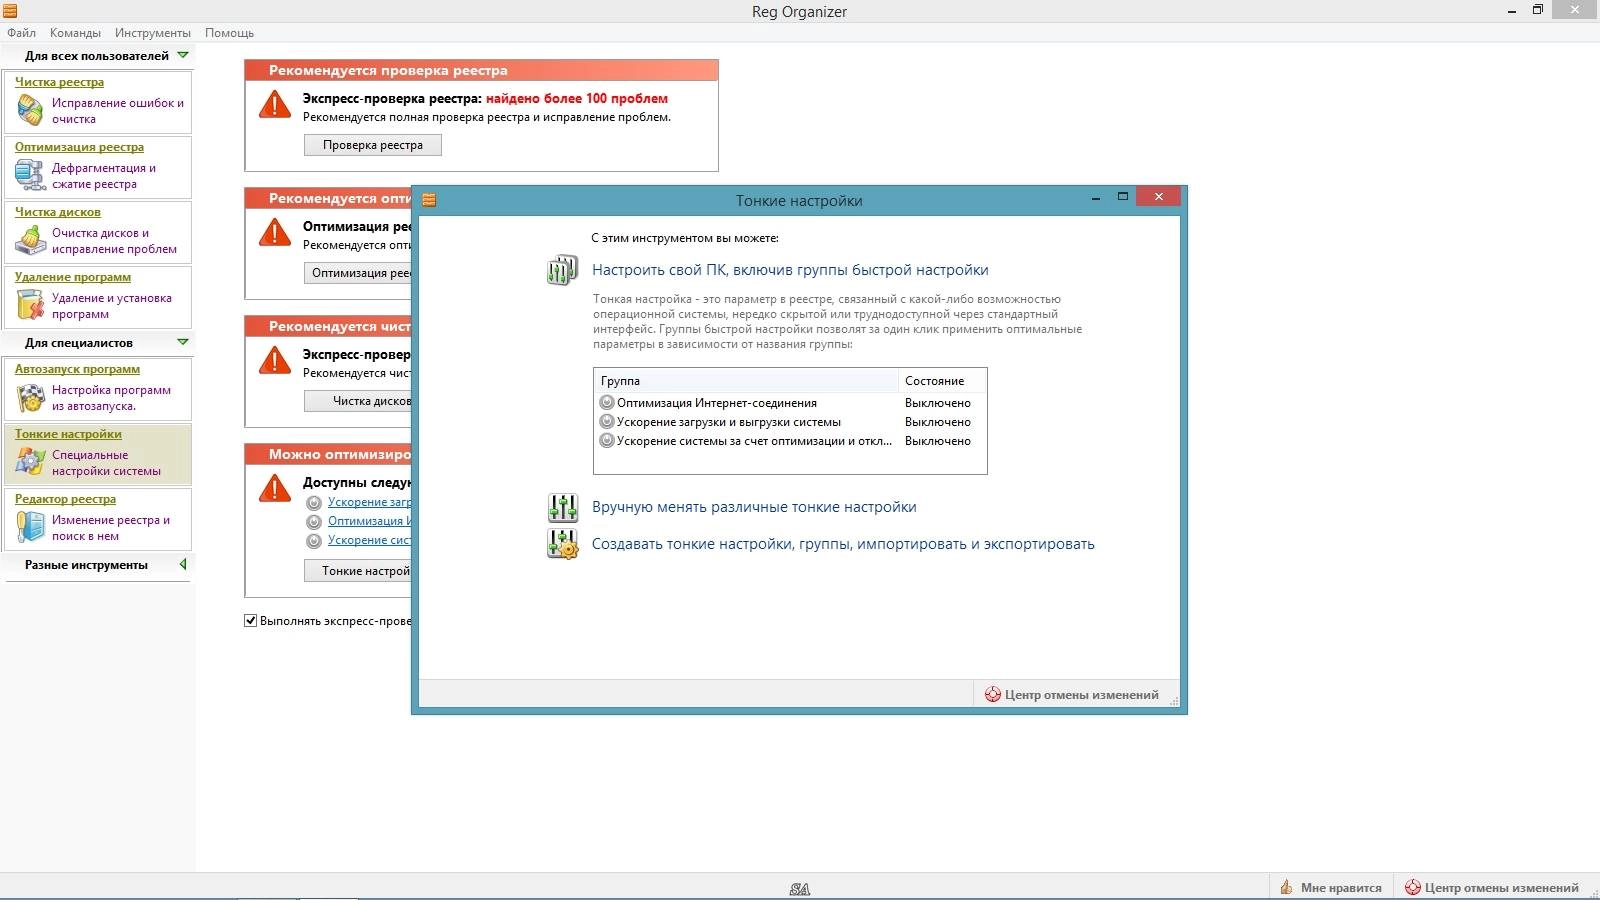Toggle 'Ускорение системы за счет оптимизации' group
Viewport: 1600px width, 900px height.
[x=606, y=440]
